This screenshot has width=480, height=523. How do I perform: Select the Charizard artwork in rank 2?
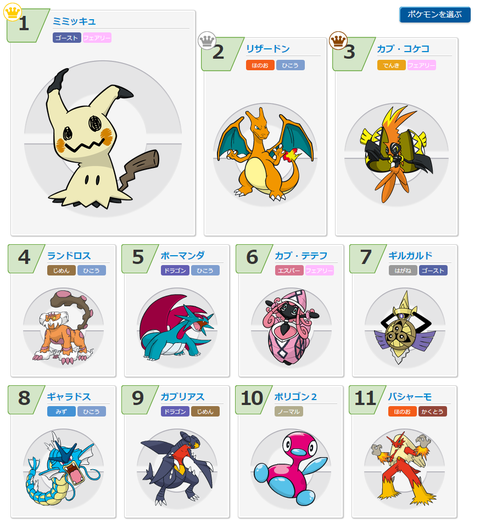265,154
